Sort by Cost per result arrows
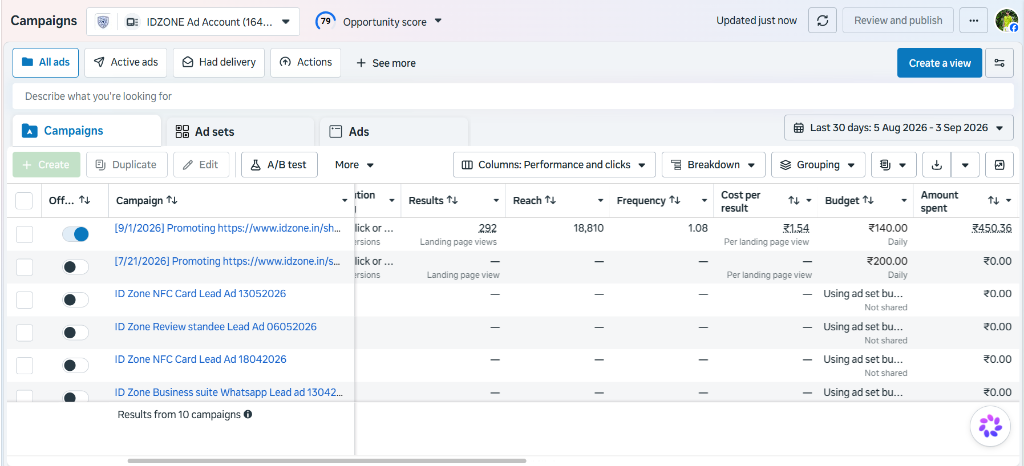The image size is (1024, 466). point(793,200)
